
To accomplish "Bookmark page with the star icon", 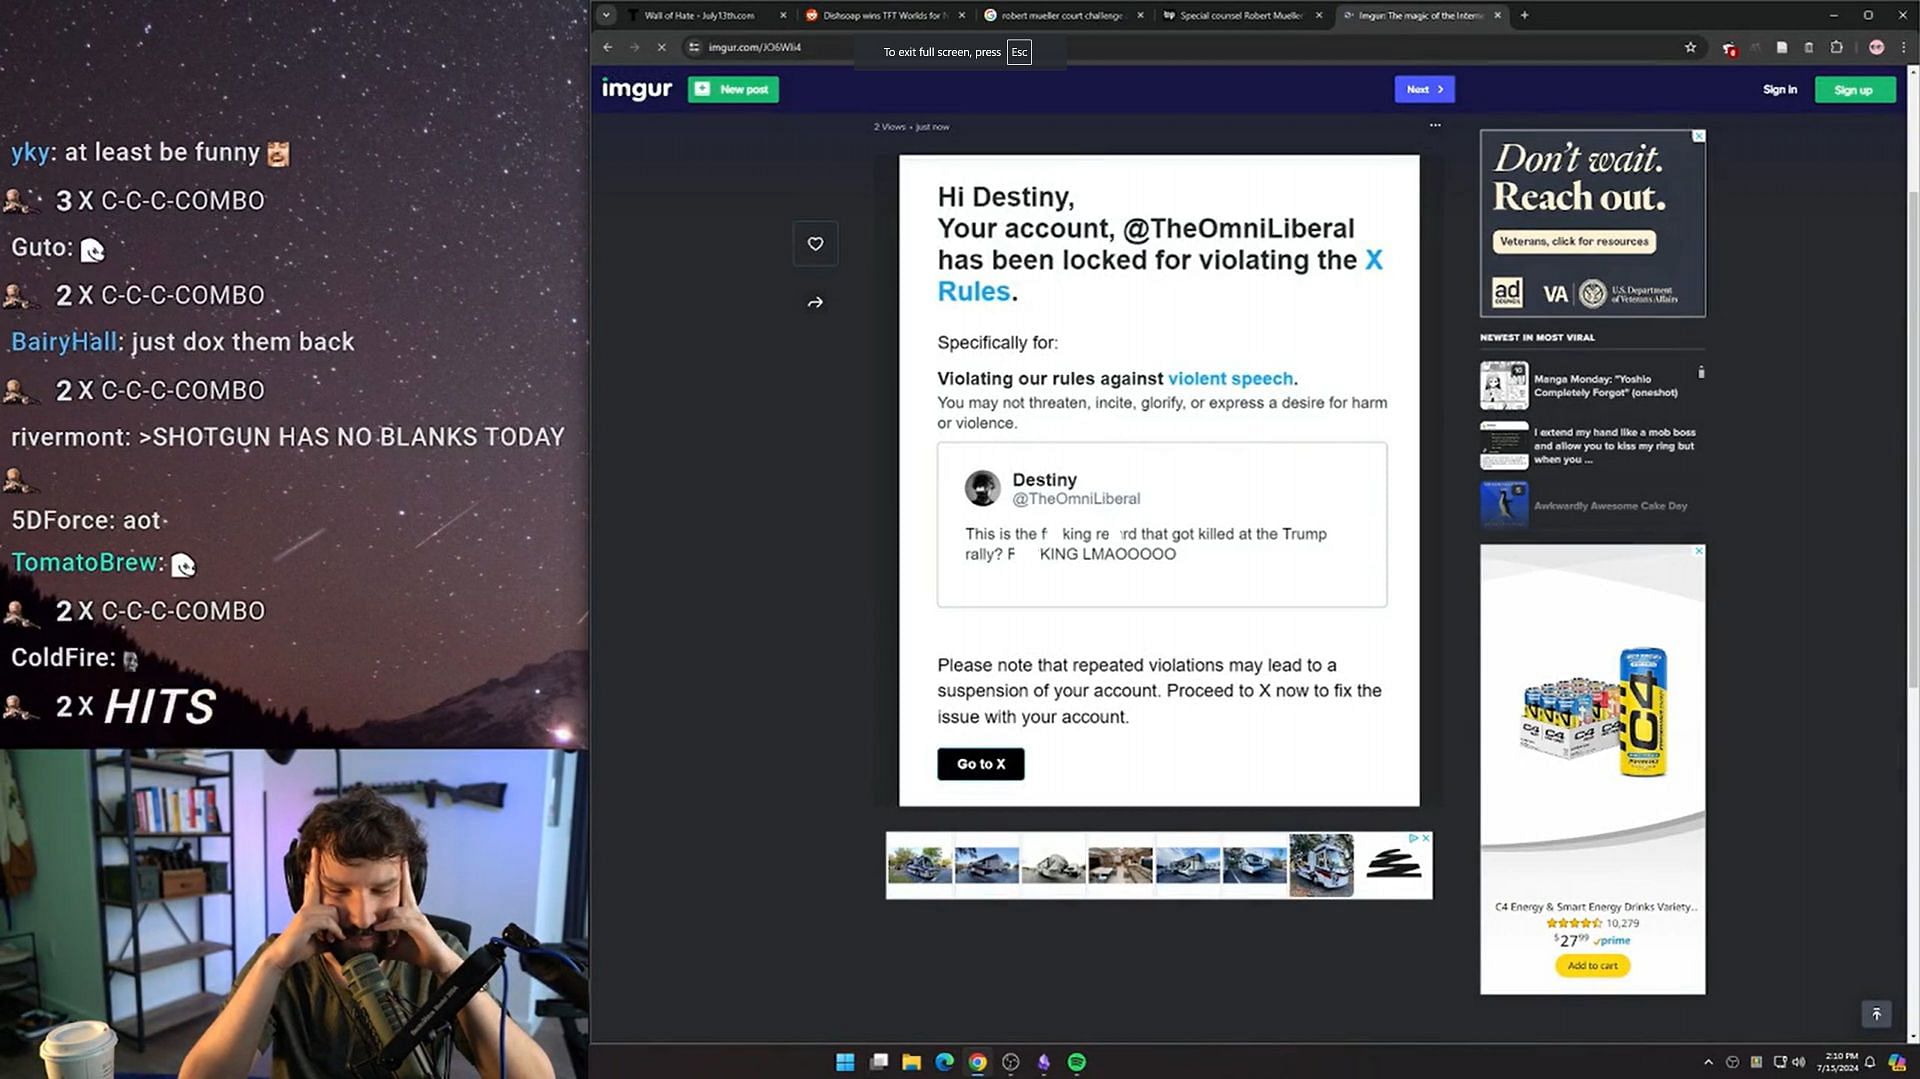I will (x=1690, y=47).
